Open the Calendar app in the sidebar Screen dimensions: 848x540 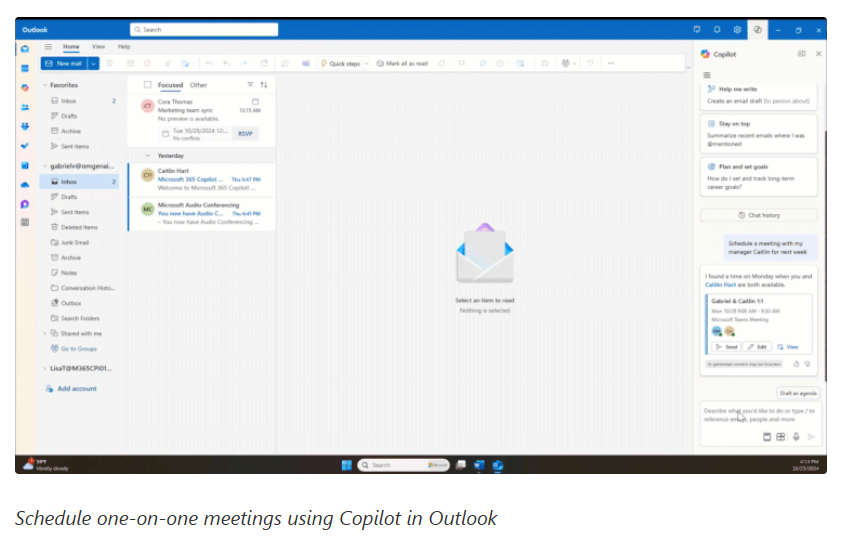[x=25, y=68]
